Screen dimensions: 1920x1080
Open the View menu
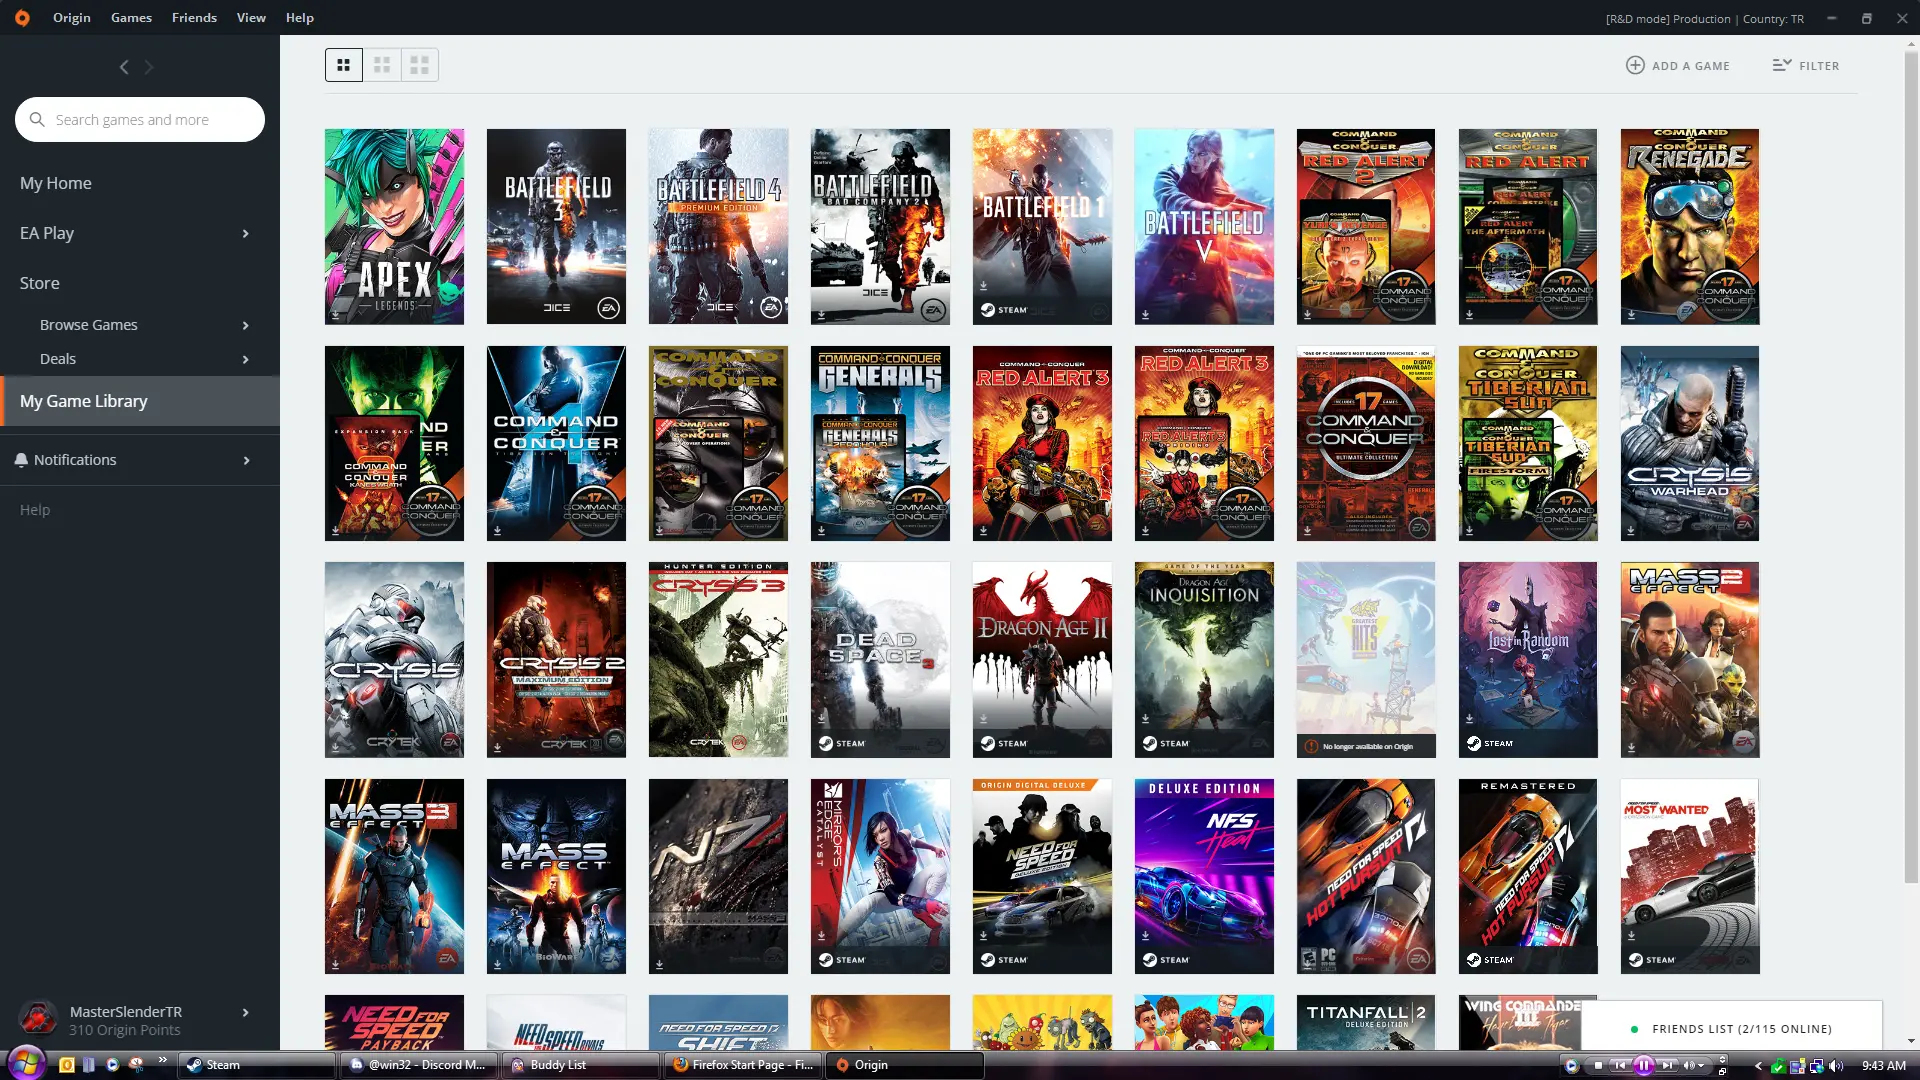pyautogui.click(x=251, y=18)
